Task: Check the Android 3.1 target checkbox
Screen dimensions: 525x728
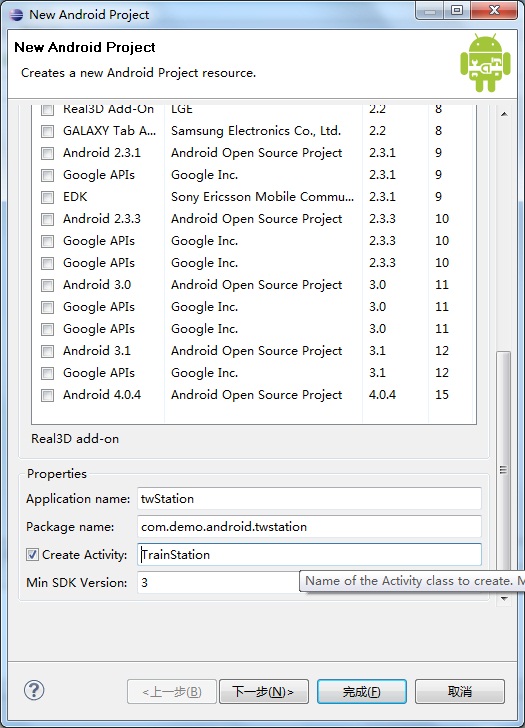Action: [47, 351]
